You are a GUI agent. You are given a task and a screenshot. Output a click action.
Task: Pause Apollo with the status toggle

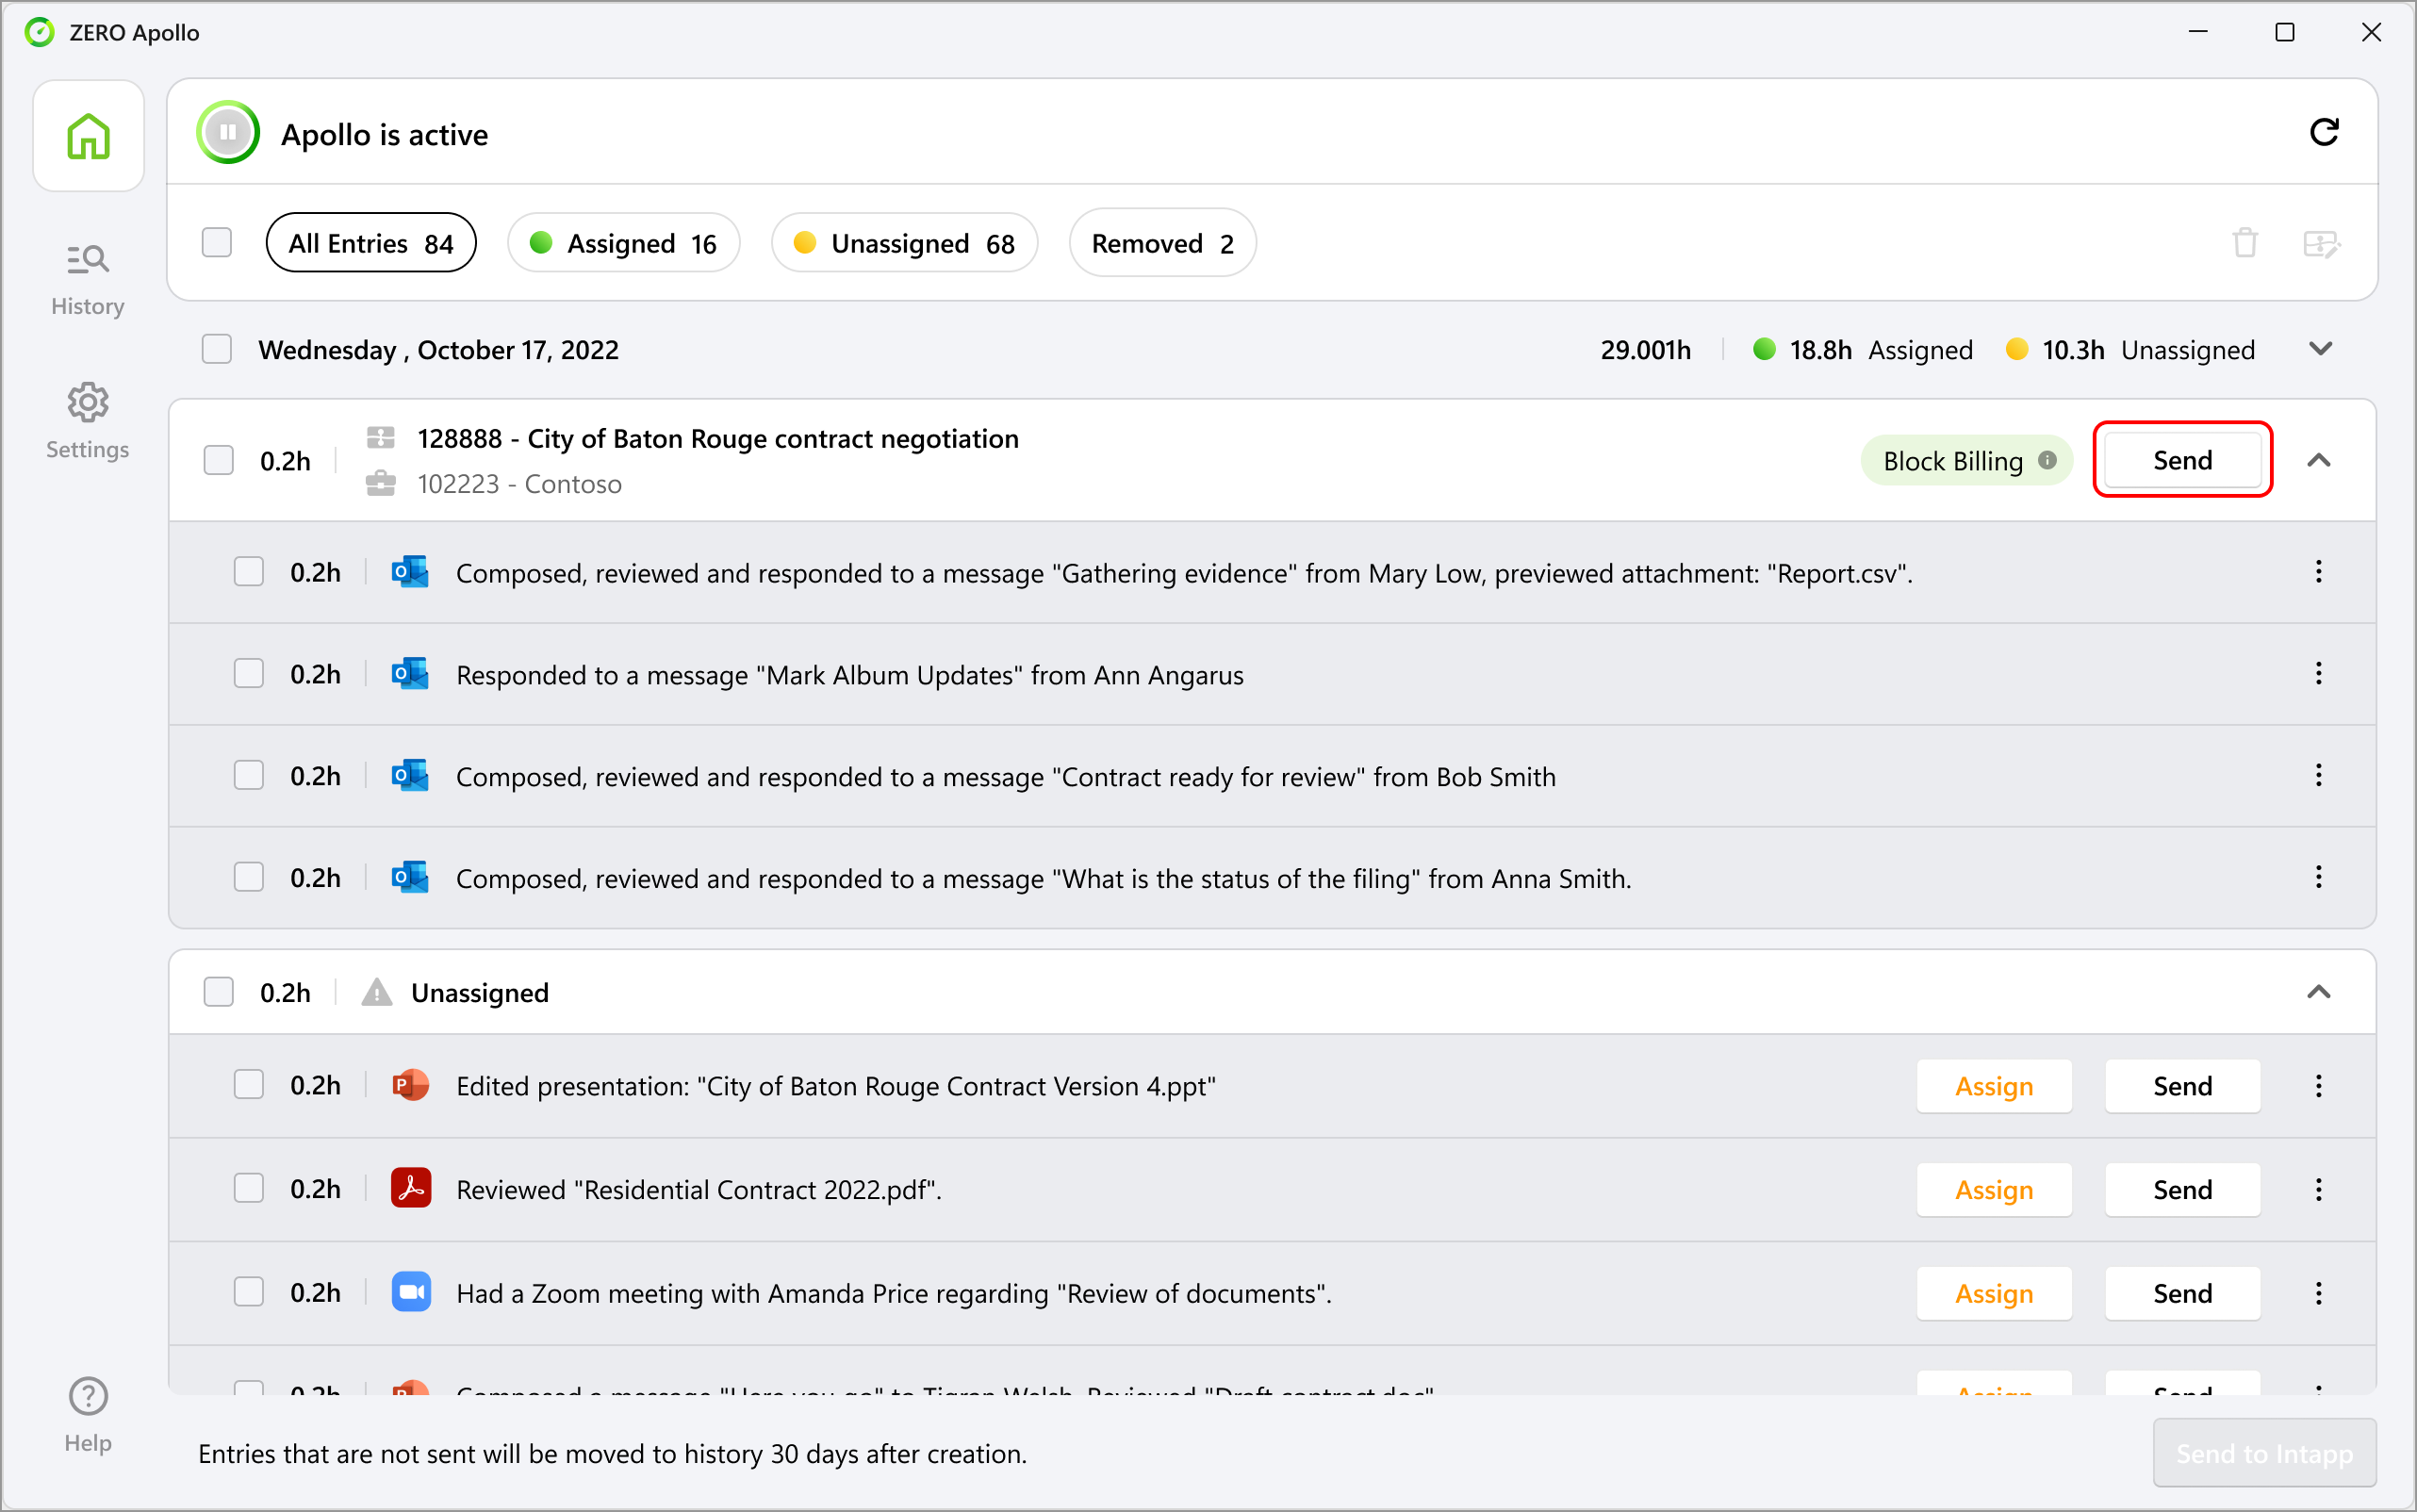(227, 132)
